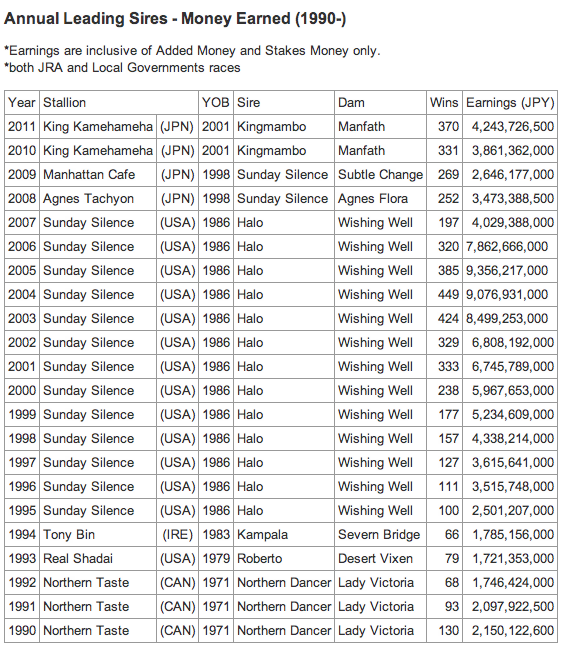Click the Real Shadai cell
Viewport: 578px width, 657px height.
(x=98, y=559)
